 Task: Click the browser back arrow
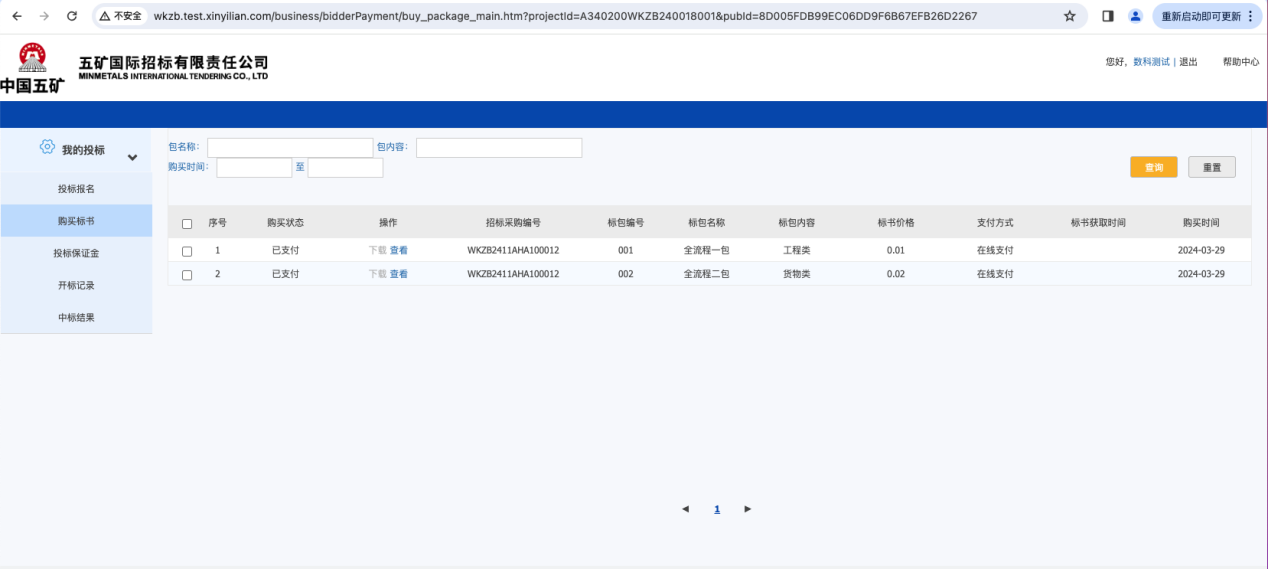17,16
